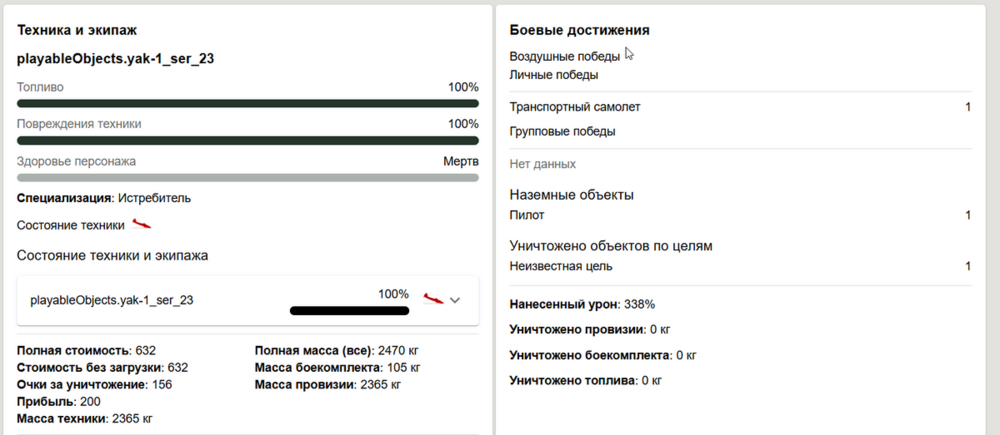Open the Наземные объекты section
The image size is (1000, 435).
pyautogui.click(x=571, y=195)
